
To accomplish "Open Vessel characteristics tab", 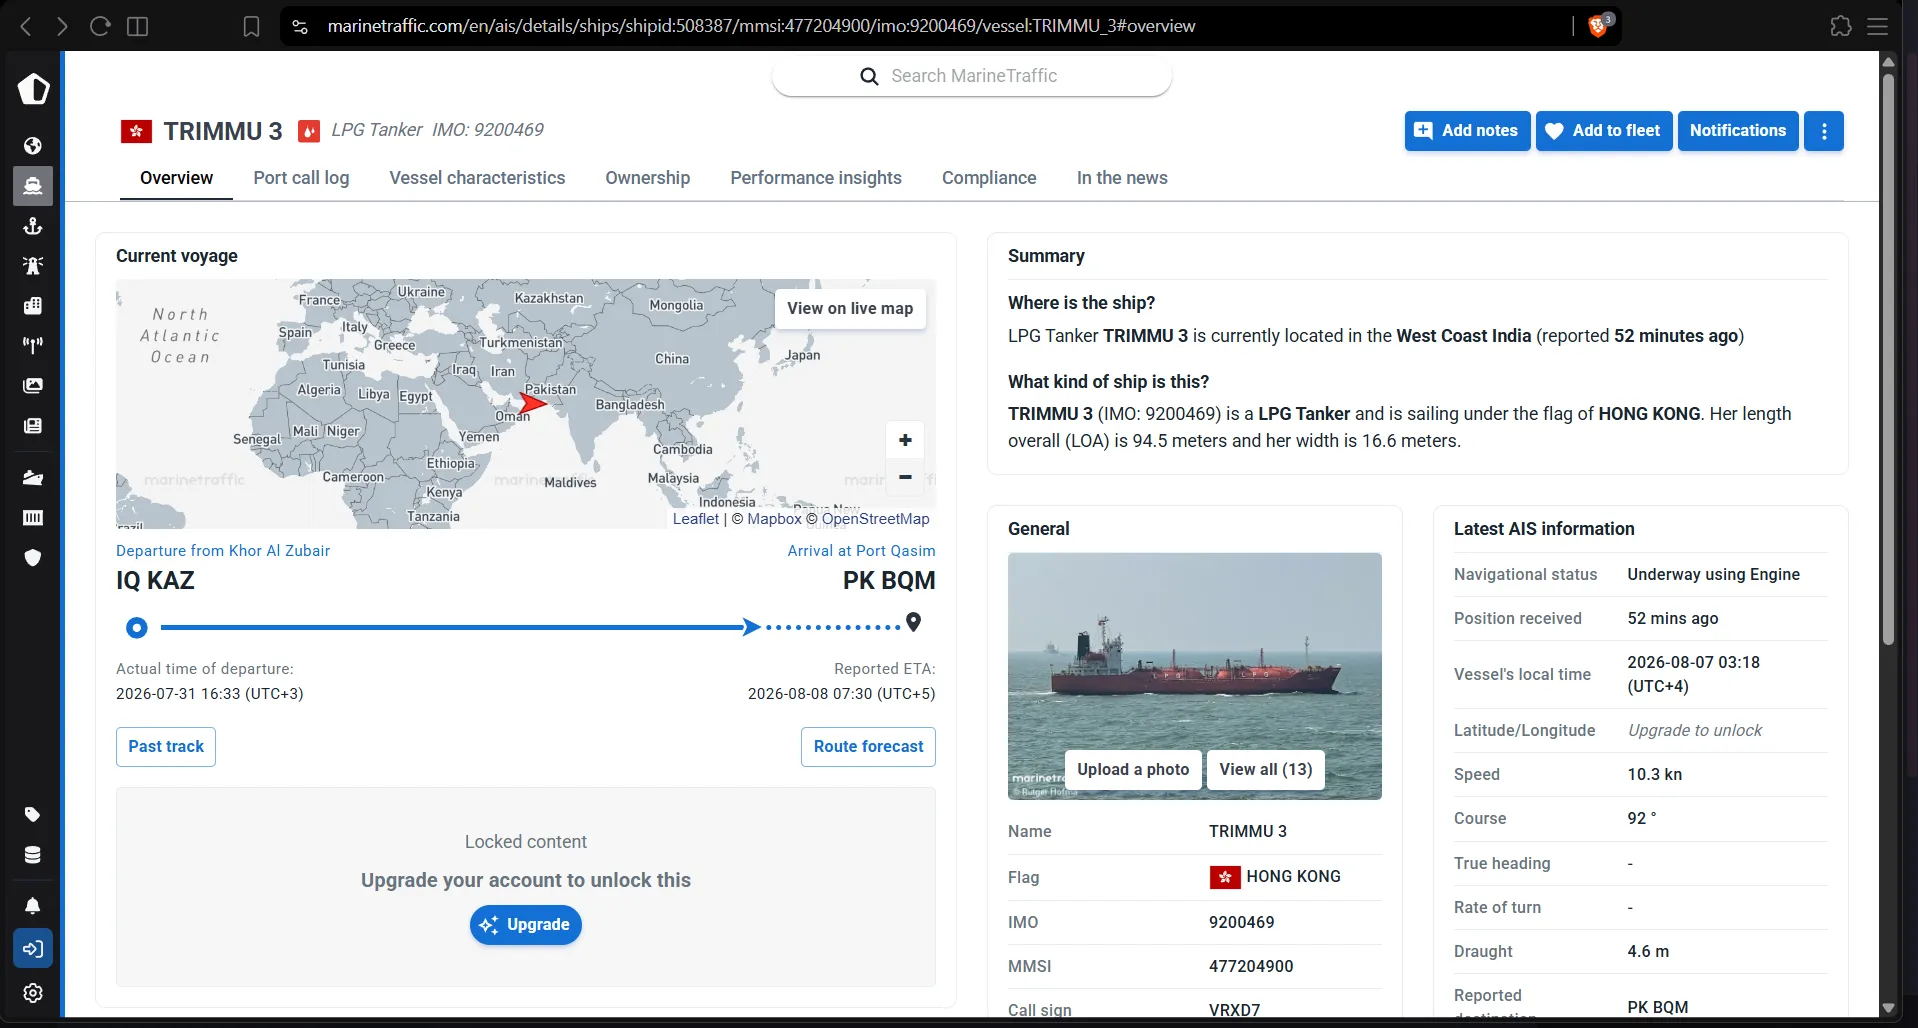I will pos(477,178).
